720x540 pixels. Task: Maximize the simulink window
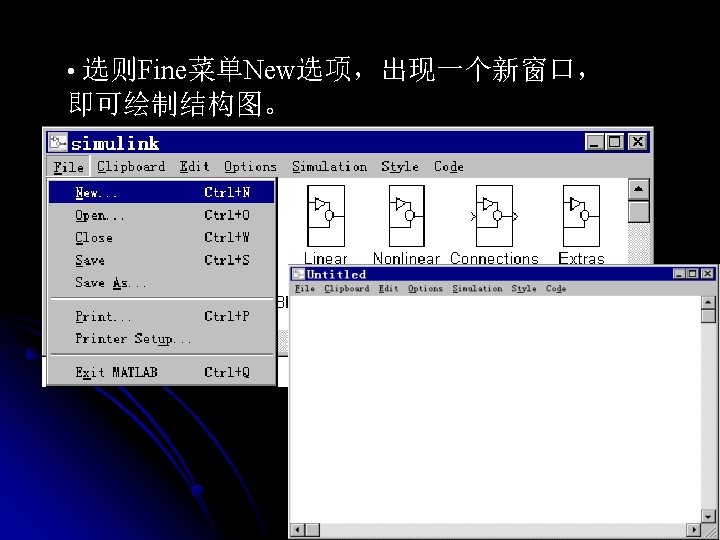[614, 142]
